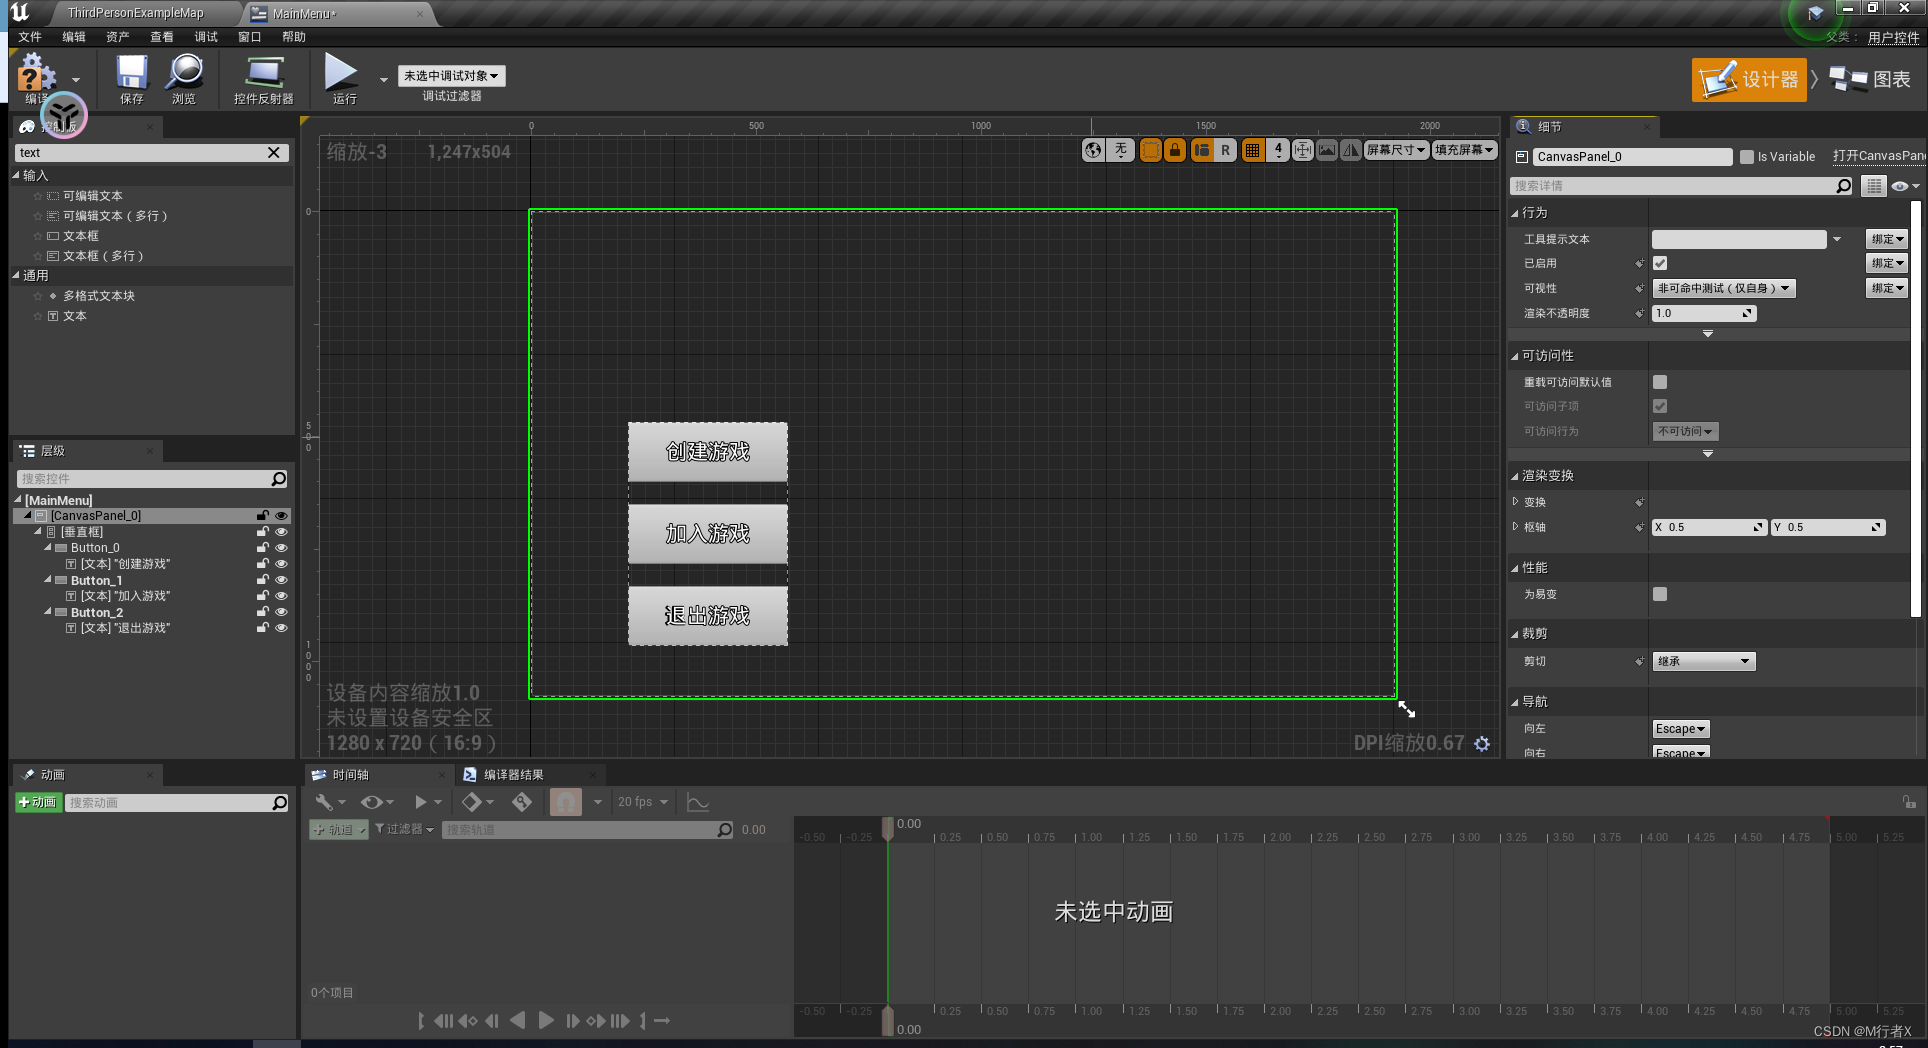
Task: Toggle the localization globe icon in designer
Action: coord(1093,150)
